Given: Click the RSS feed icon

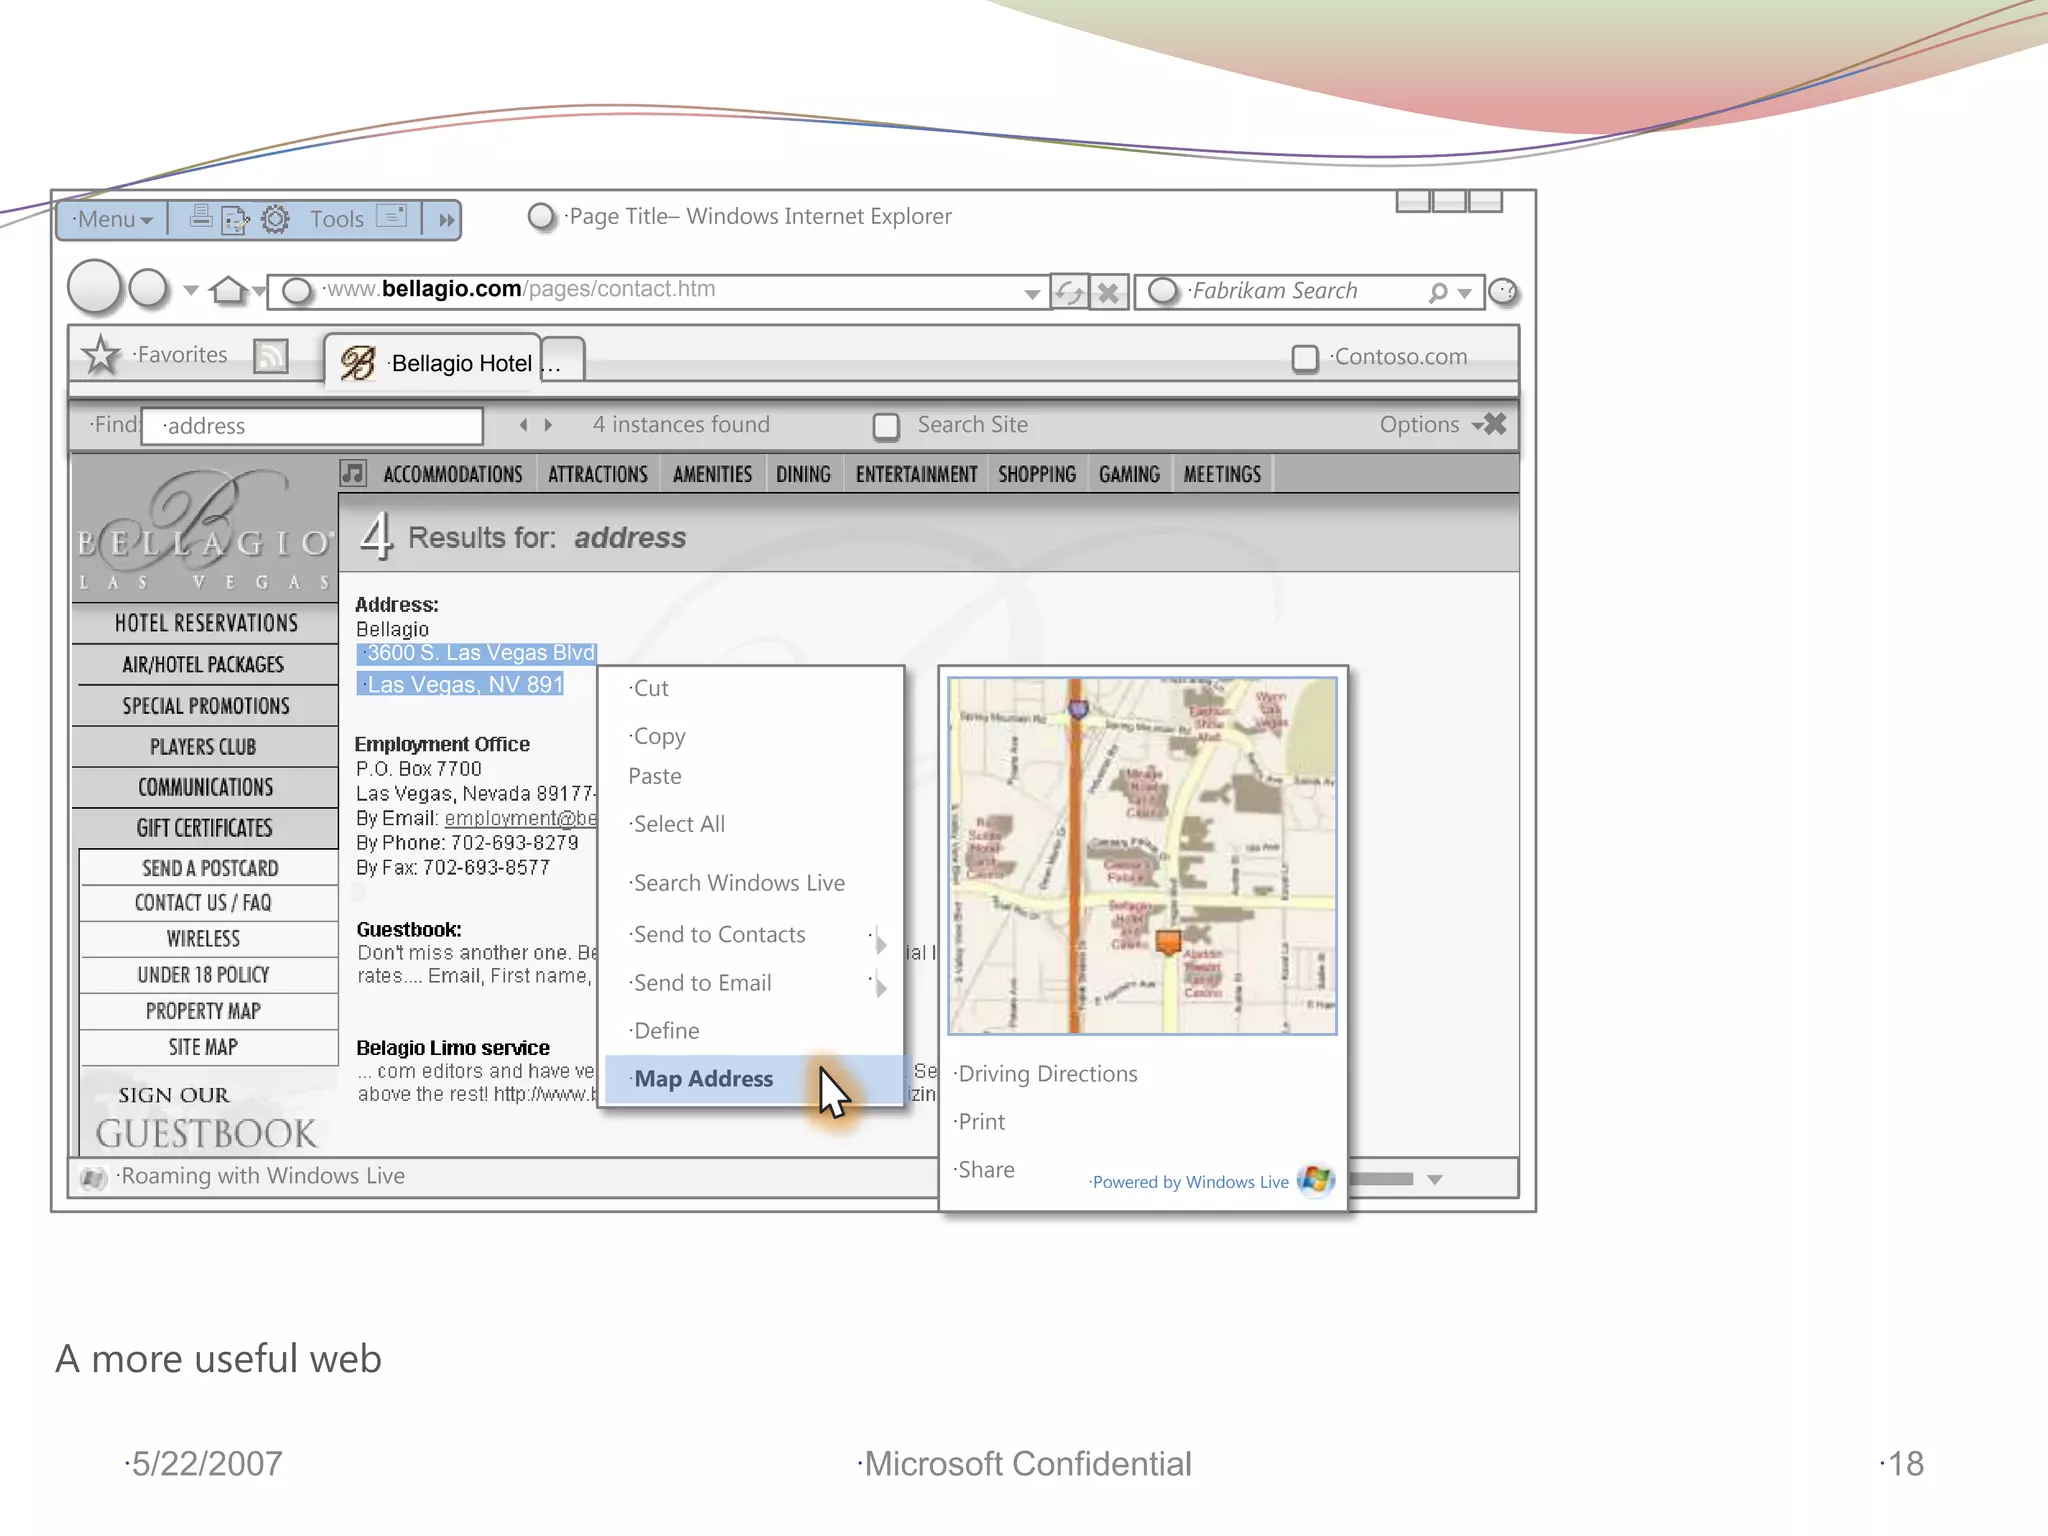Looking at the screenshot, I should pyautogui.click(x=271, y=356).
